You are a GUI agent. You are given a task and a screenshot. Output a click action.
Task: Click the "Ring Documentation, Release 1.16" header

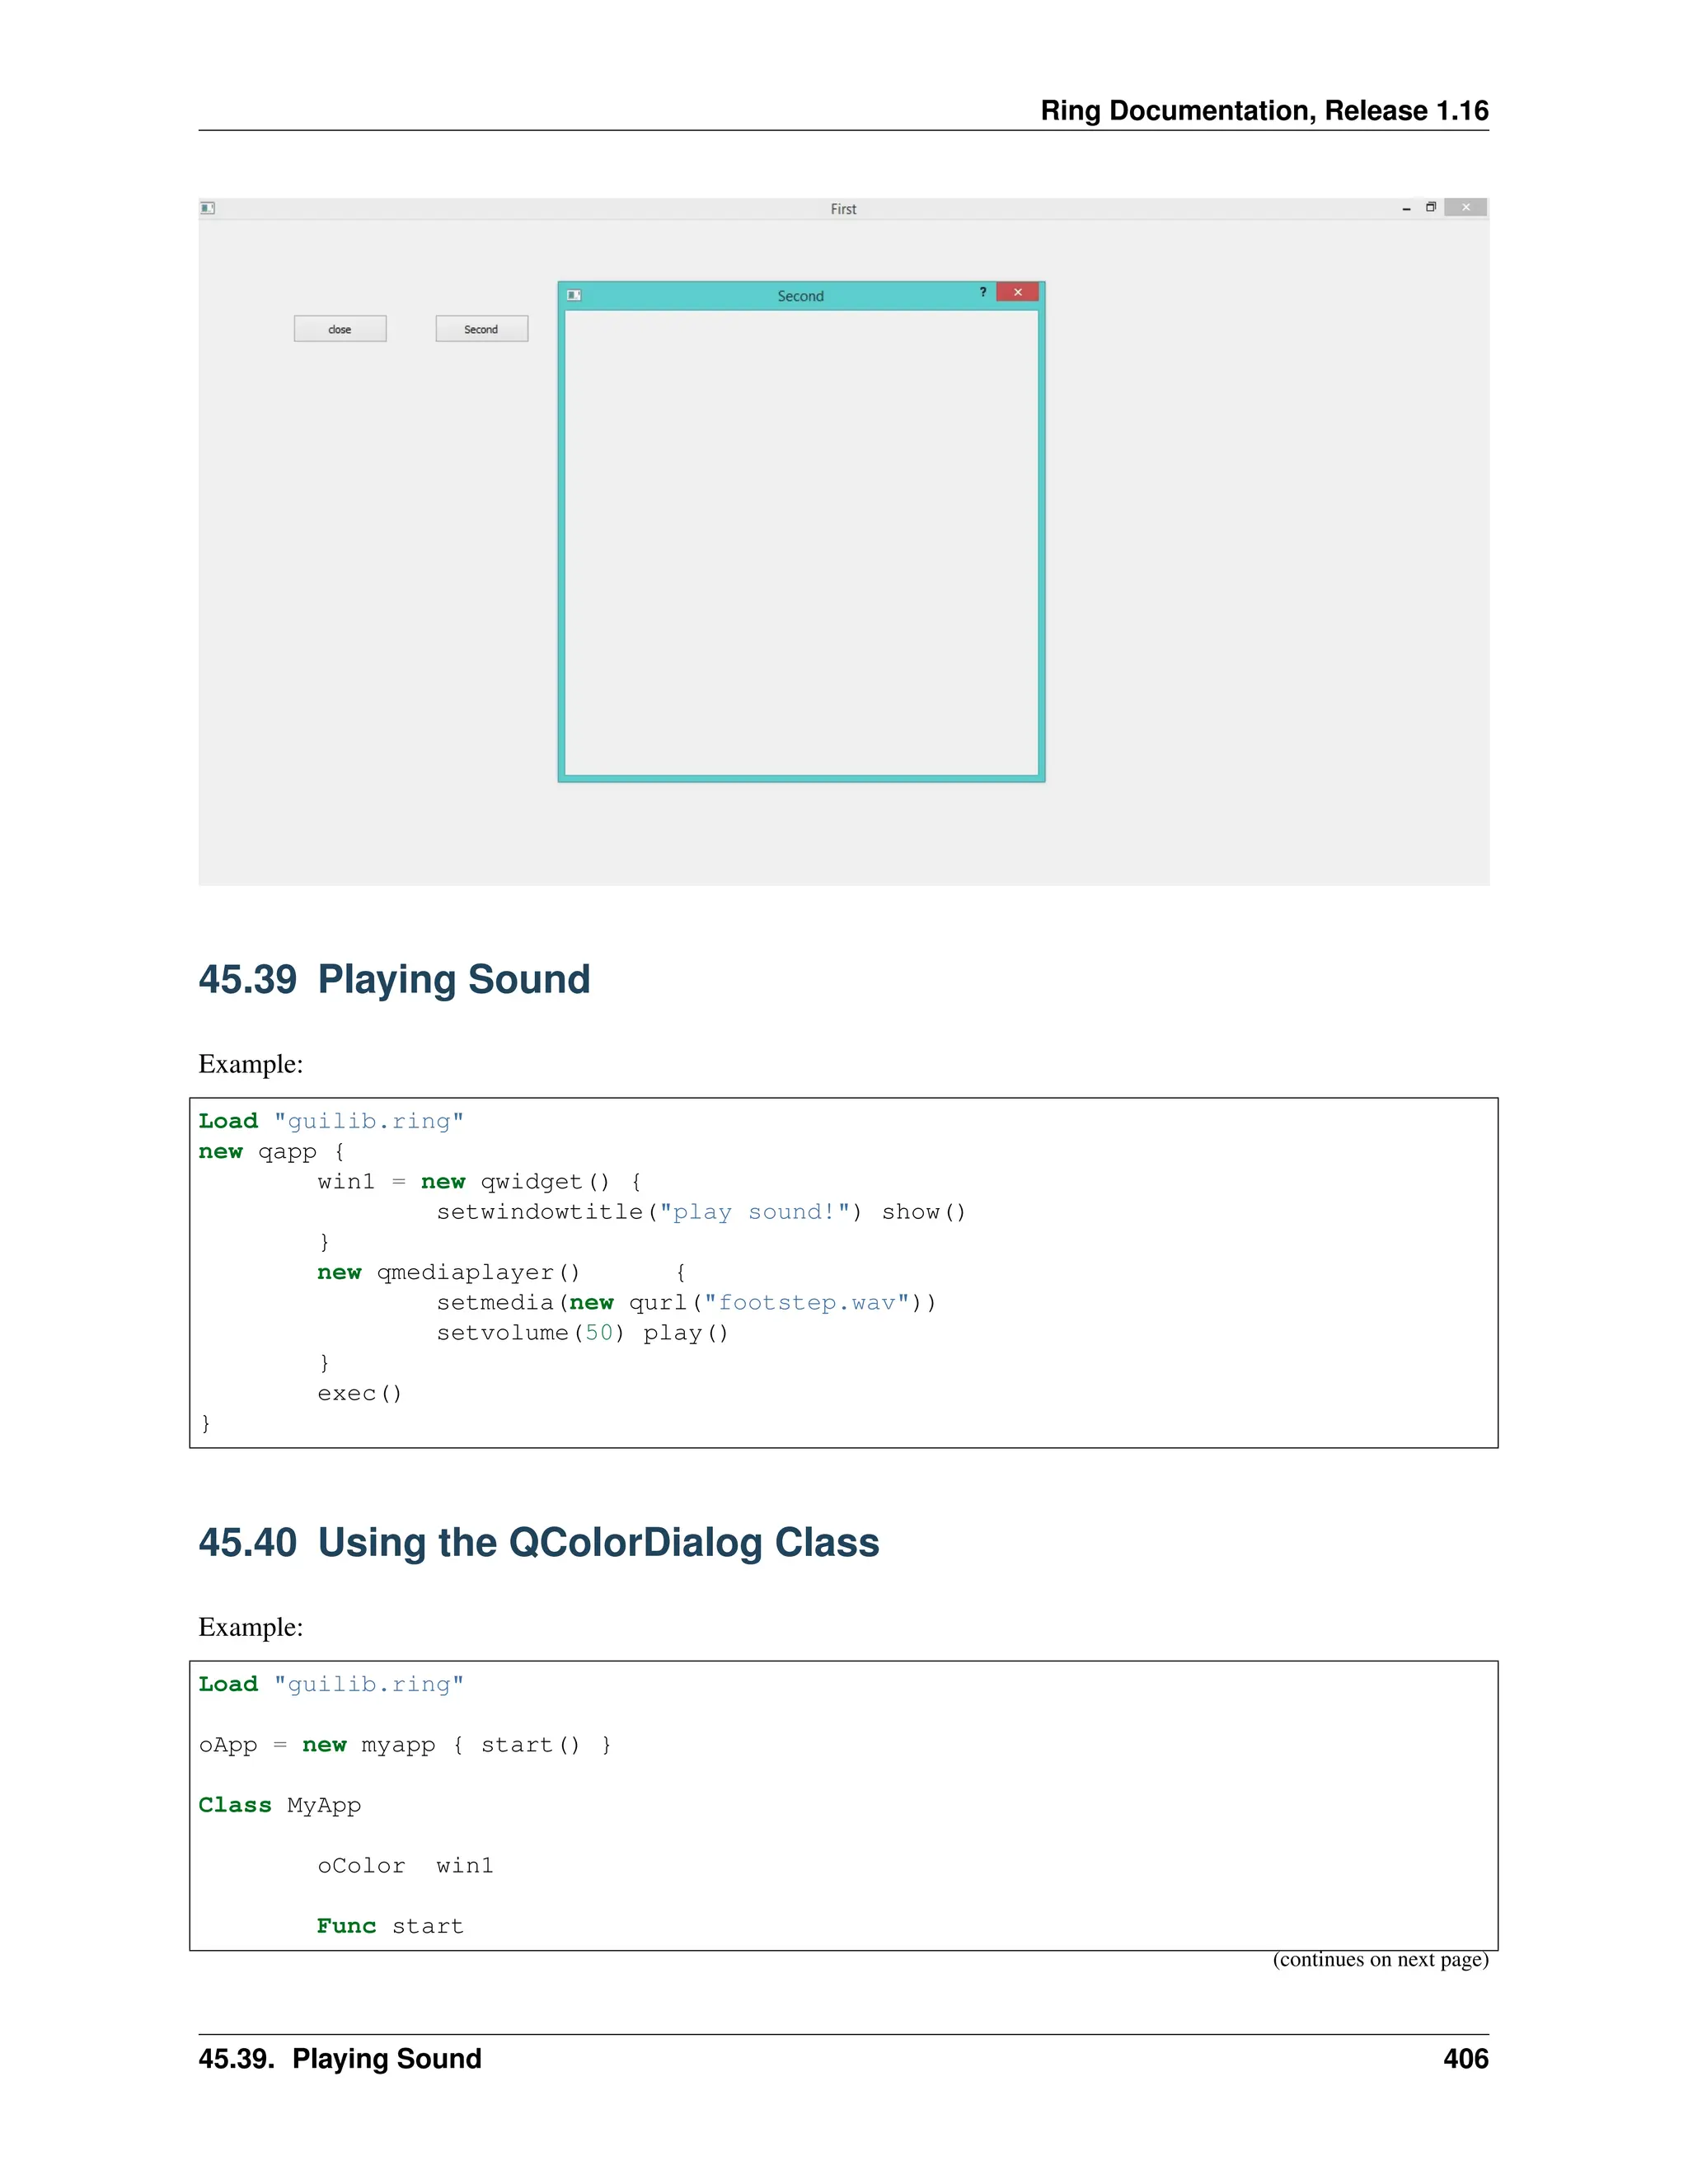pyautogui.click(x=1264, y=110)
